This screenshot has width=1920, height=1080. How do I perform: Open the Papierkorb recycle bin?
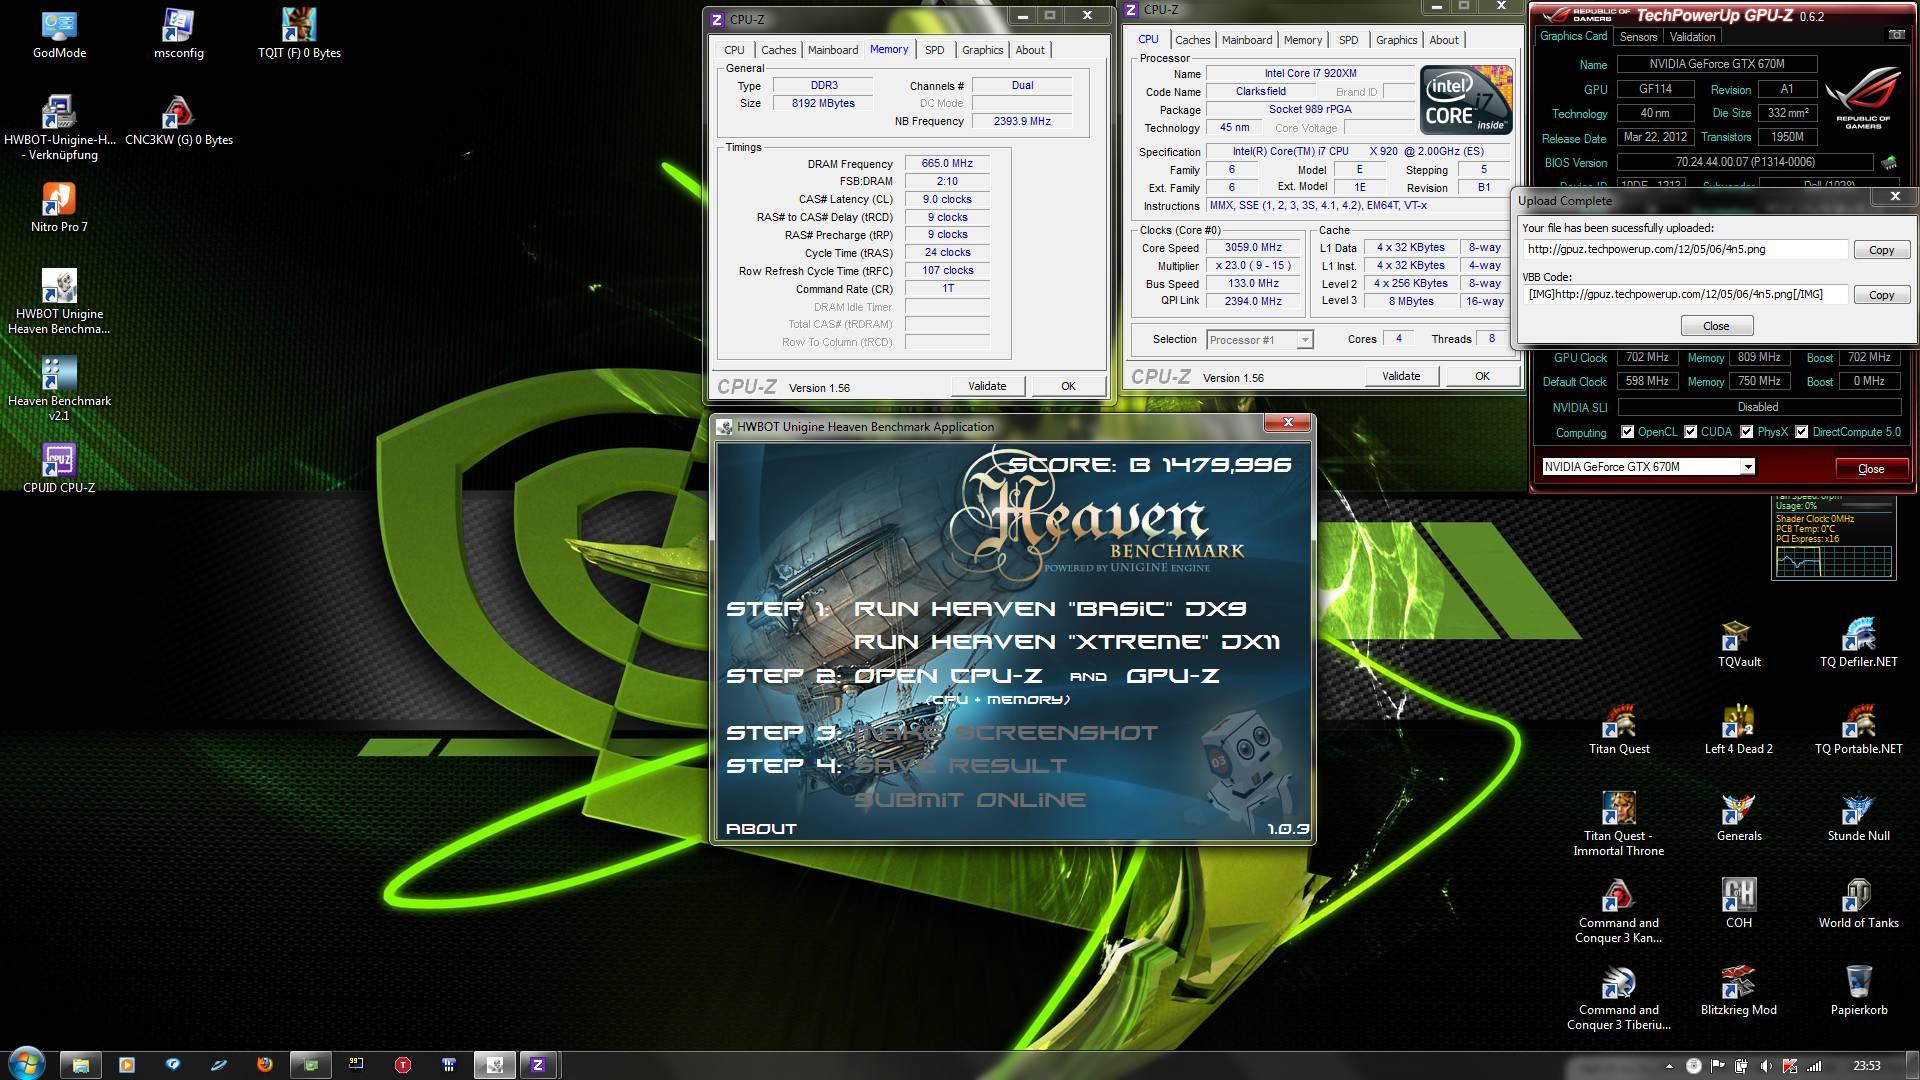(x=1859, y=991)
